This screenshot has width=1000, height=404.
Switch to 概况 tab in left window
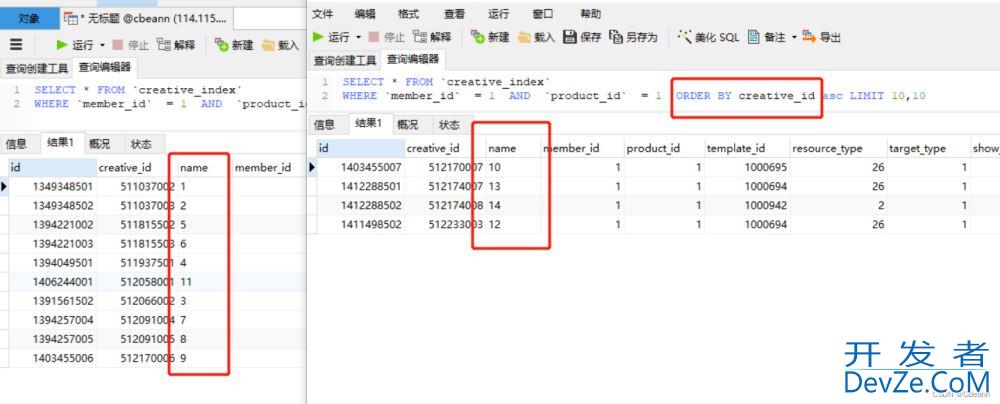[x=99, y=144]
